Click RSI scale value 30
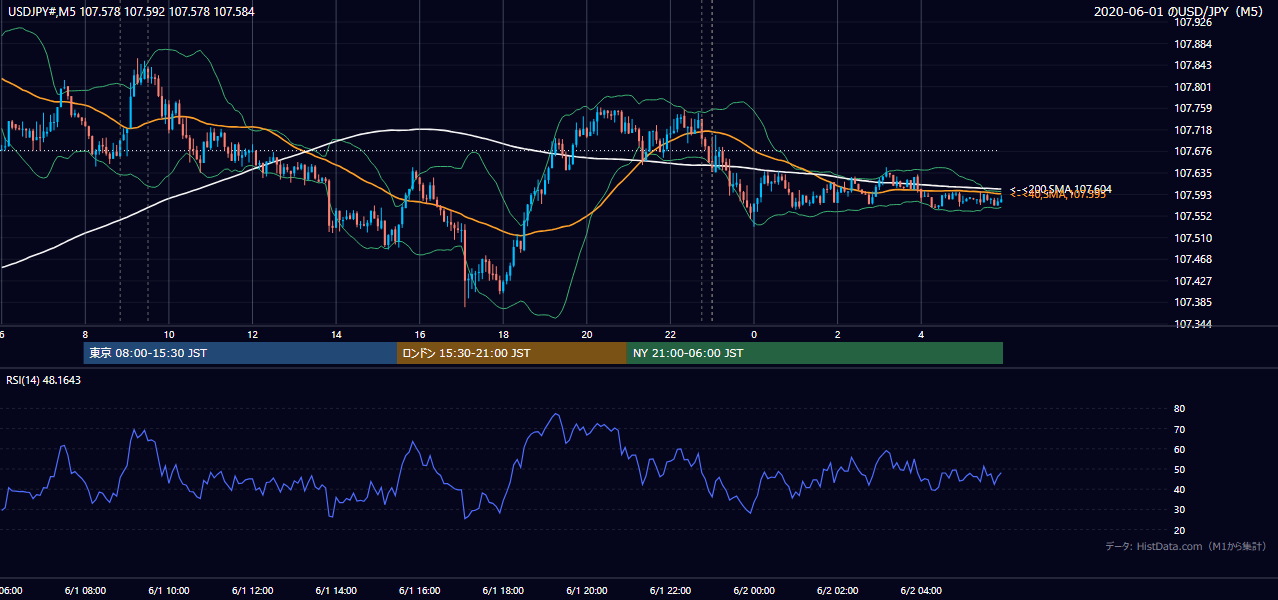The image size is (1278, 600). pos(1179,510)
